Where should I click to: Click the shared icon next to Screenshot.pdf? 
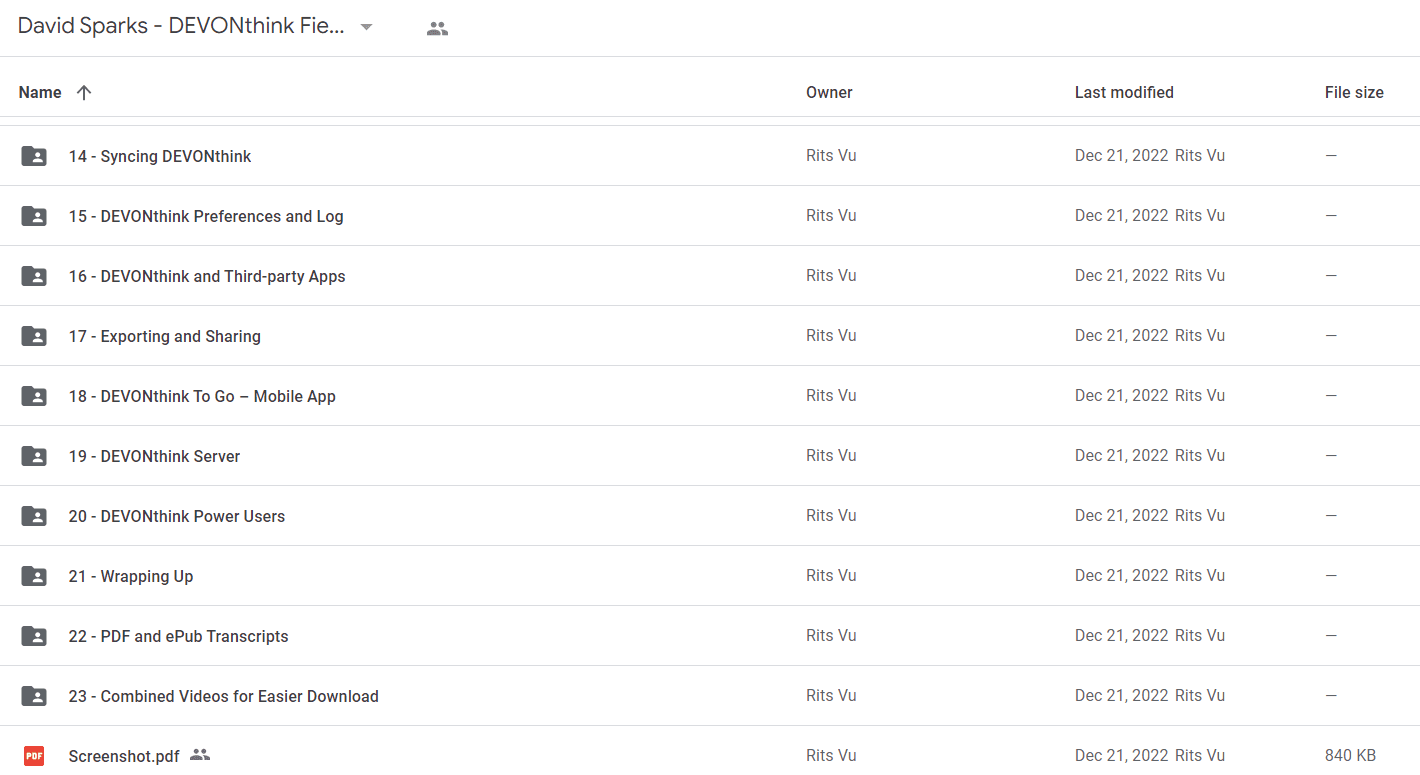(x=200, y=755)
